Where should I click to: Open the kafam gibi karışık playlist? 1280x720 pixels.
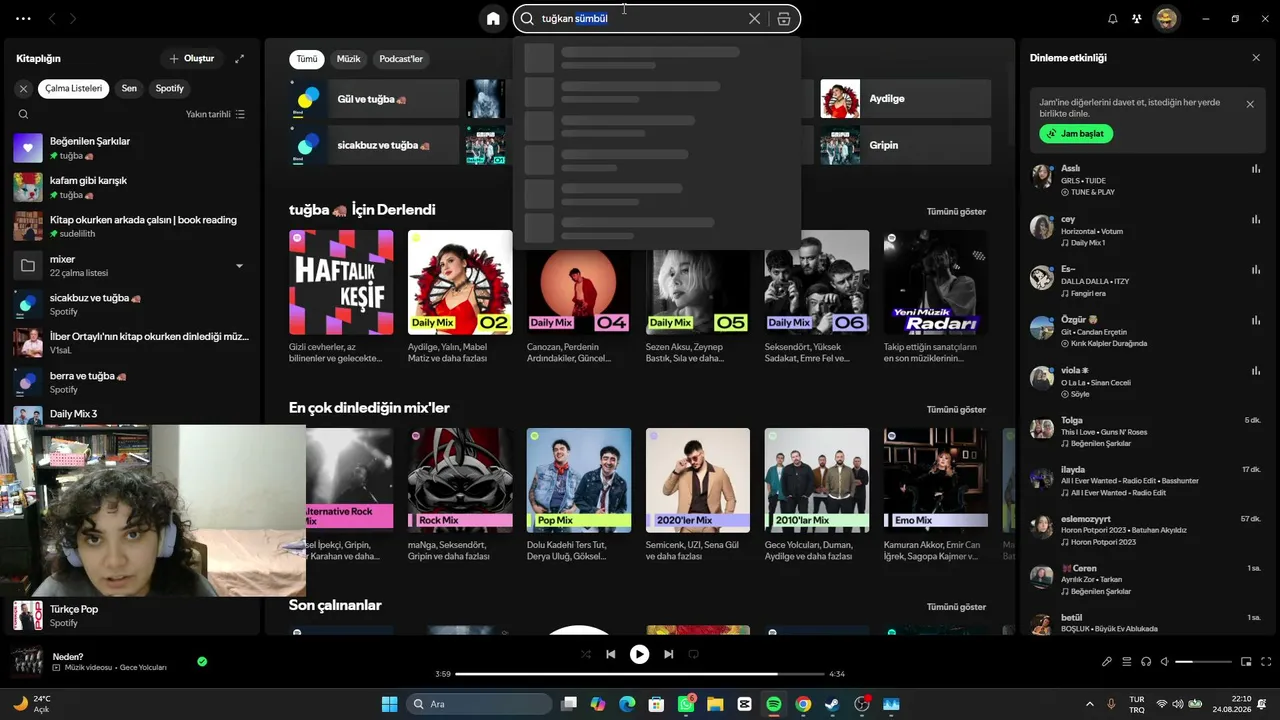[x=130, y=187]
